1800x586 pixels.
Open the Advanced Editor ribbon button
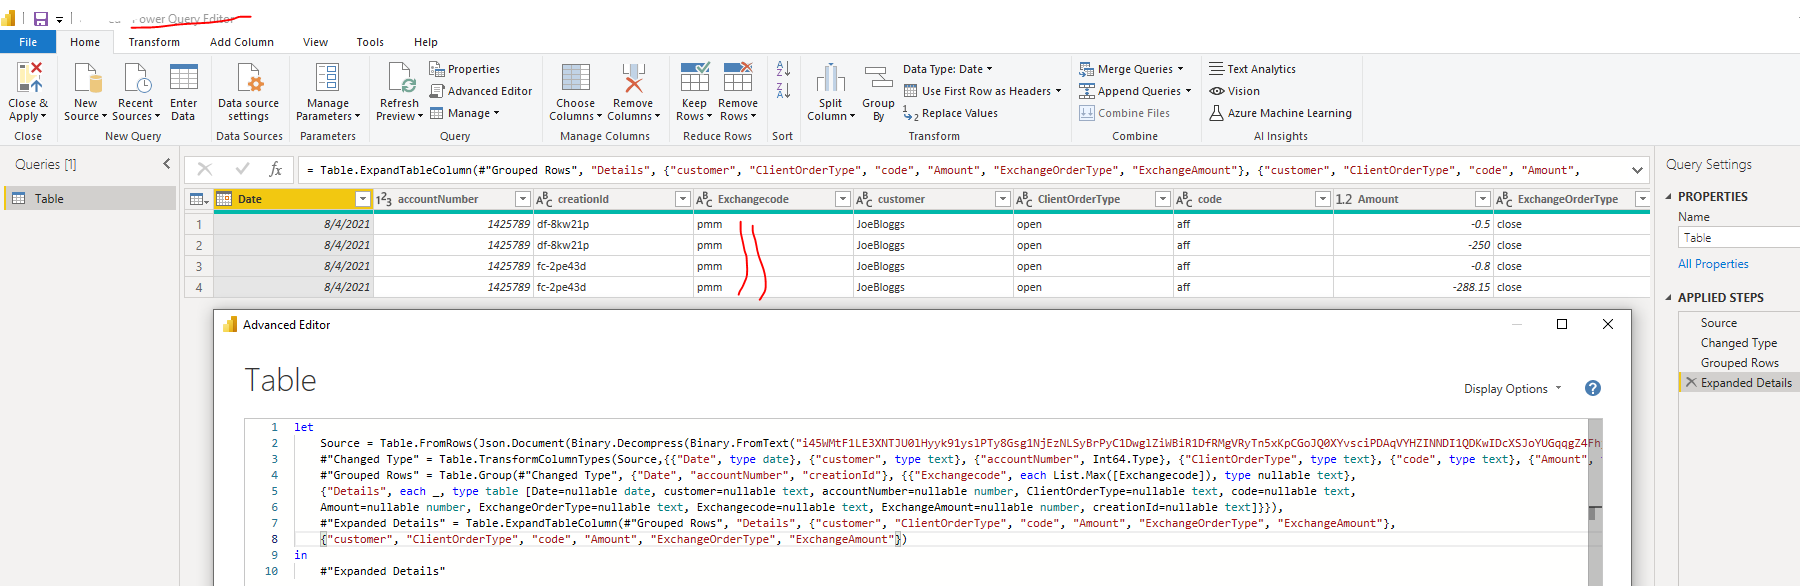tap(481, 91)
